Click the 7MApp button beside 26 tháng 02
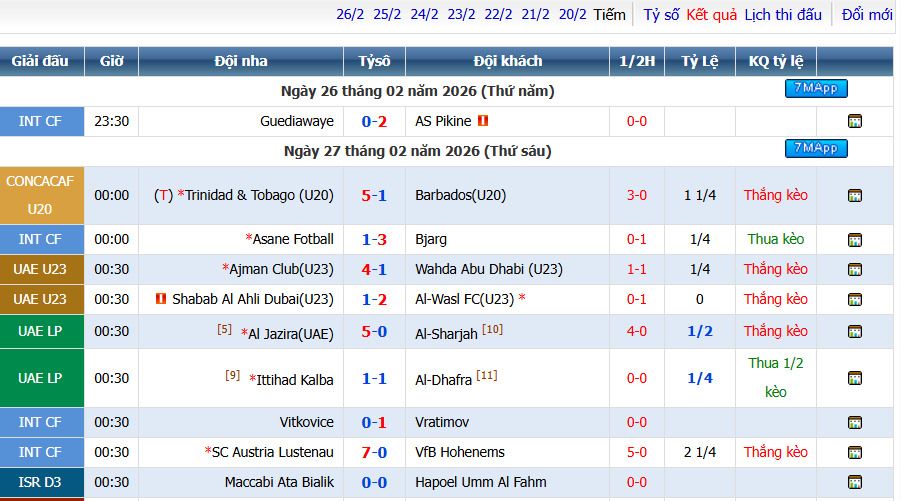This screenshot has width=901, height=501. (x=816, y=88)
